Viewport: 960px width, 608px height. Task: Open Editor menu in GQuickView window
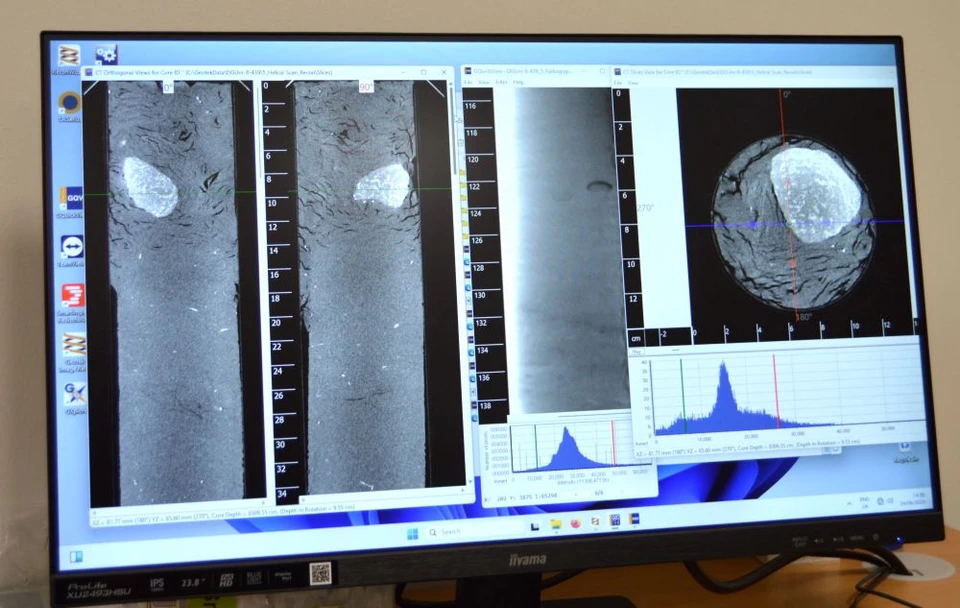(x=501, y=82)
